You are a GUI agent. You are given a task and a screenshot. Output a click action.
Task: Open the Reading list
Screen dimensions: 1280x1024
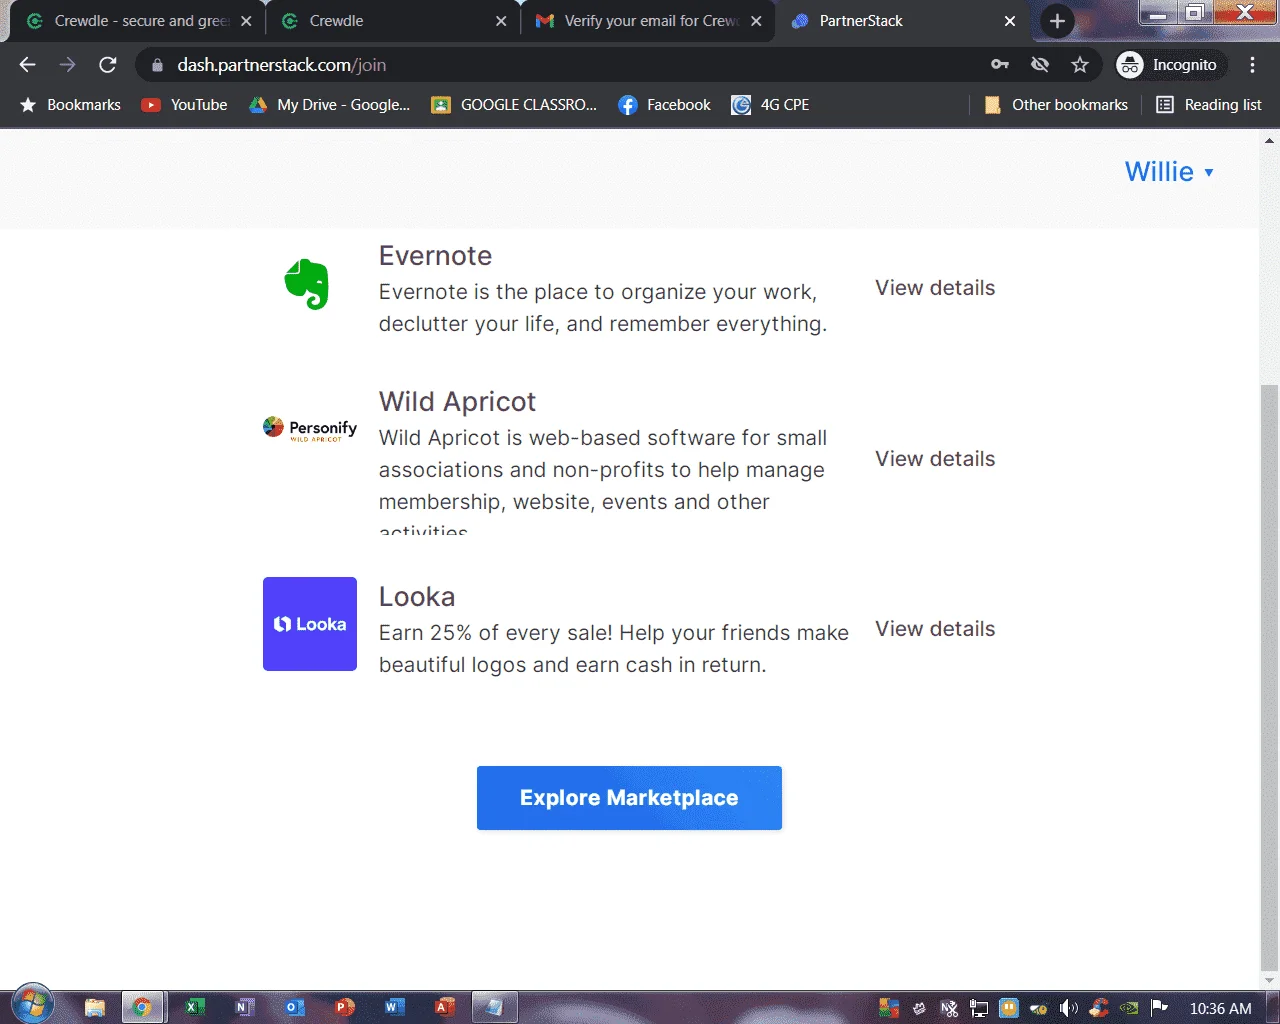[x=1209, y=105]
